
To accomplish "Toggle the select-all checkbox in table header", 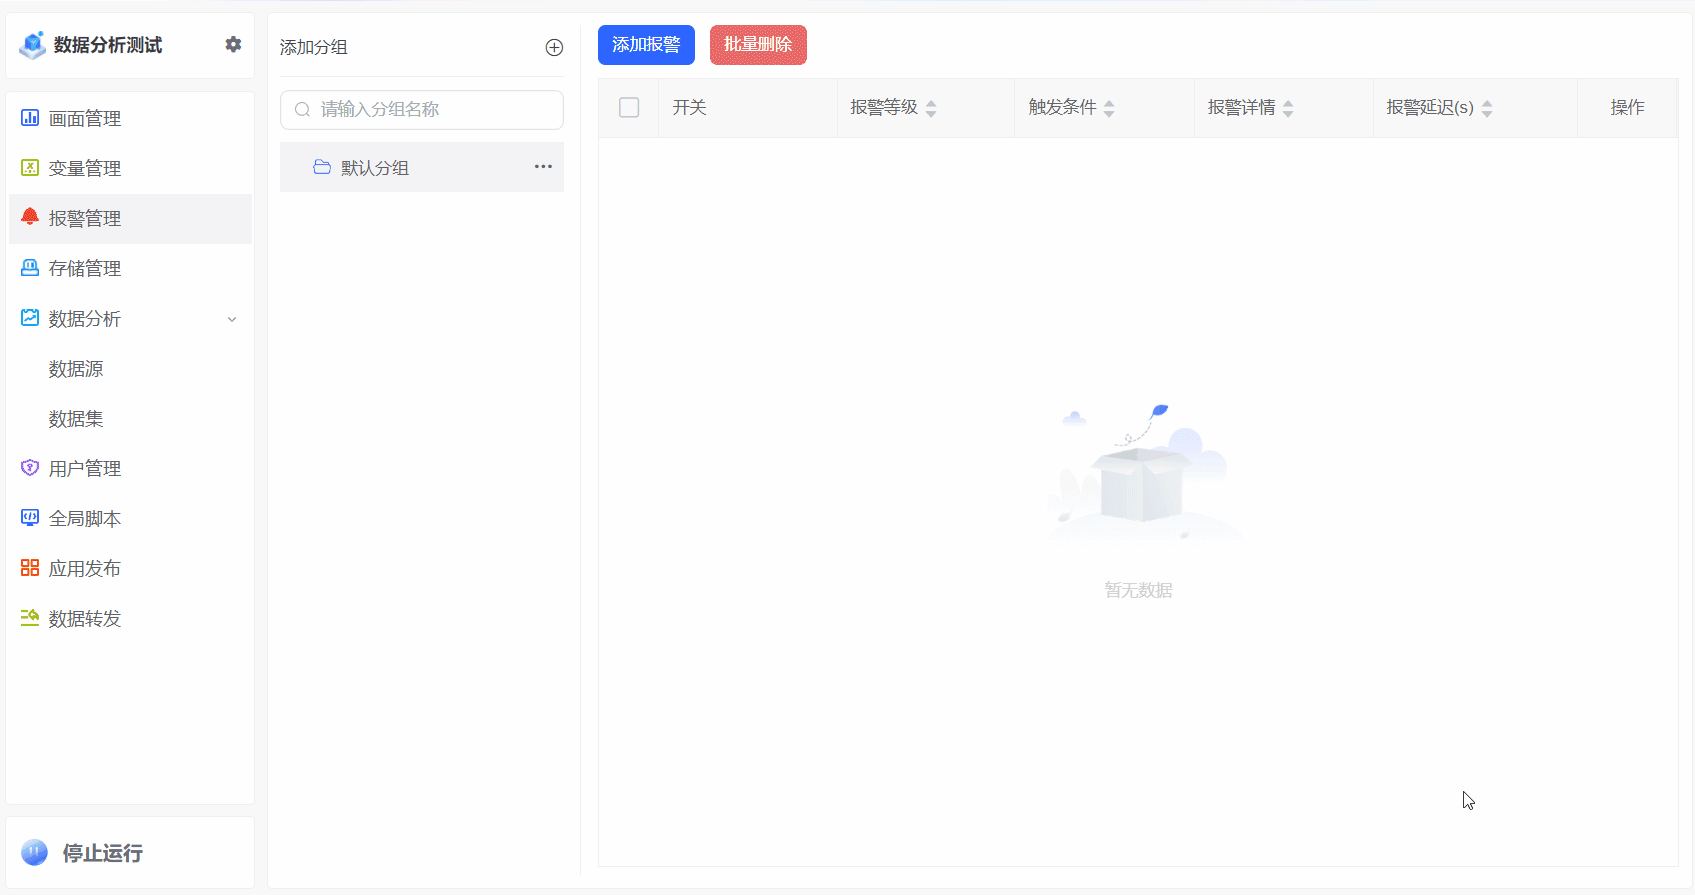I will [629, 107].
